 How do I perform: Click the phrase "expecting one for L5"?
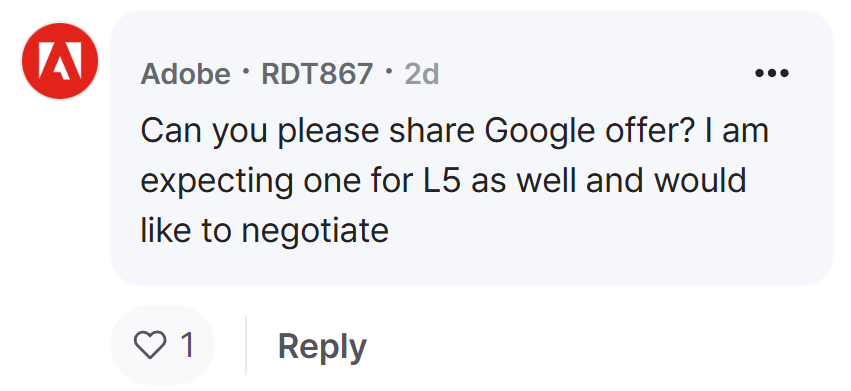pos(301,182)
